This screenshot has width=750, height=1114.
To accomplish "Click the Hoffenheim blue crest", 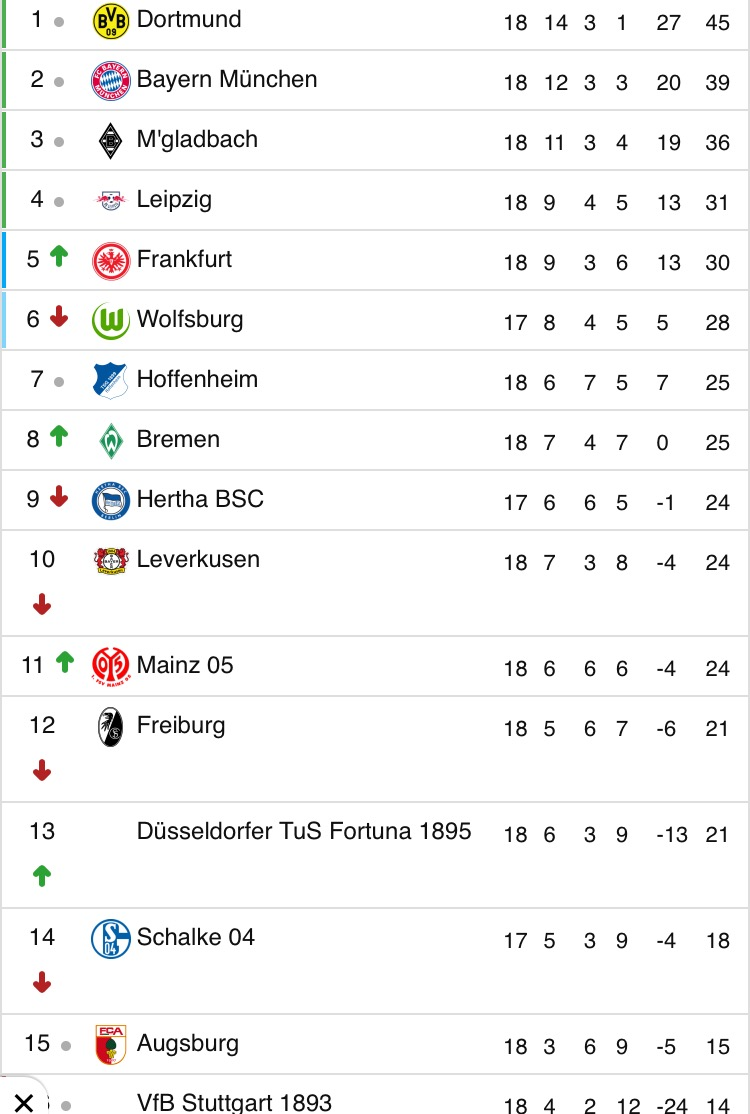I will click(111, 381).
